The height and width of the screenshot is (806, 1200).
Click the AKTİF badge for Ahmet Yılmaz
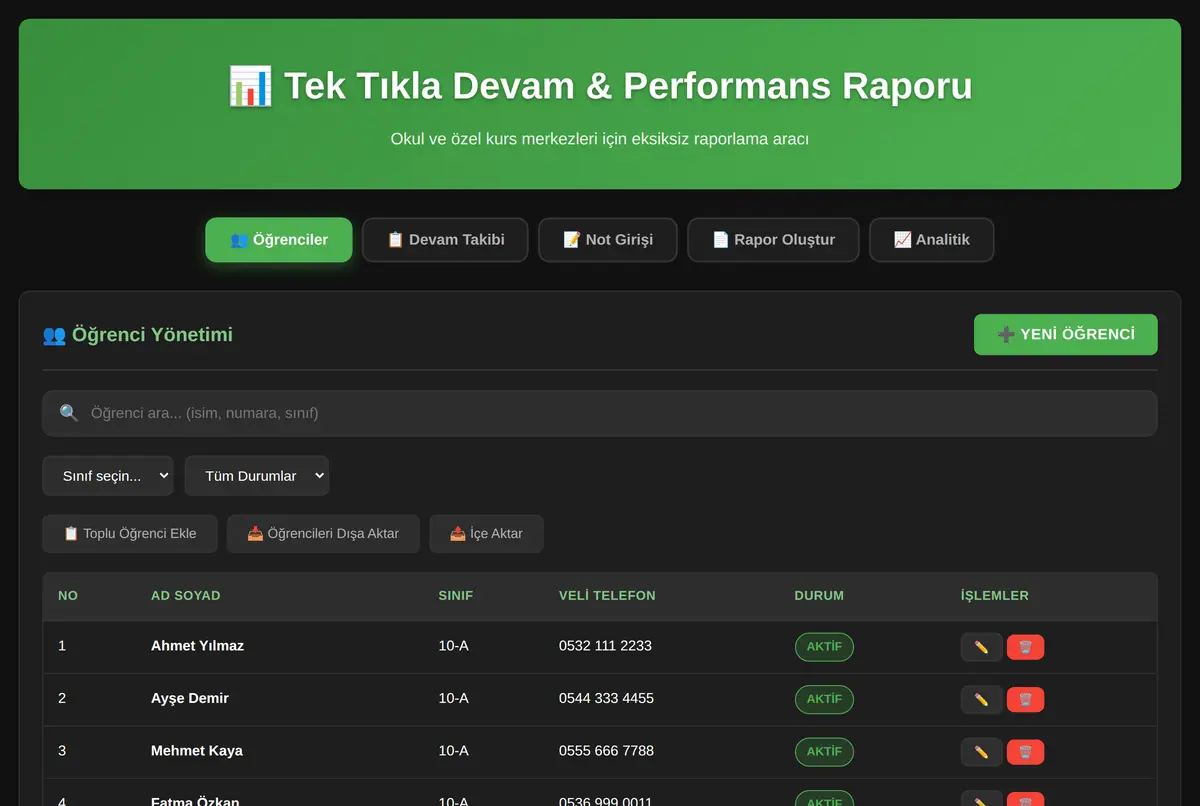[x=824, y=647]
